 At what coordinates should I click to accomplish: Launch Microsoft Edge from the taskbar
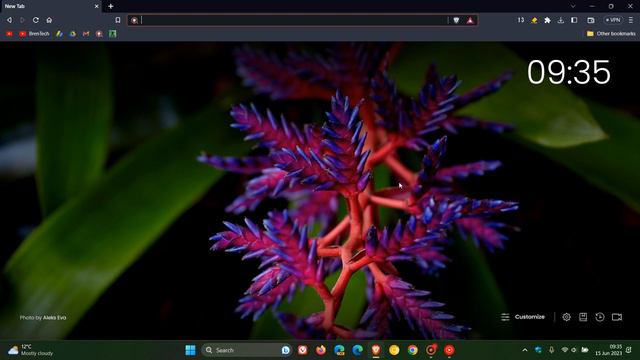tap(358, 350)
